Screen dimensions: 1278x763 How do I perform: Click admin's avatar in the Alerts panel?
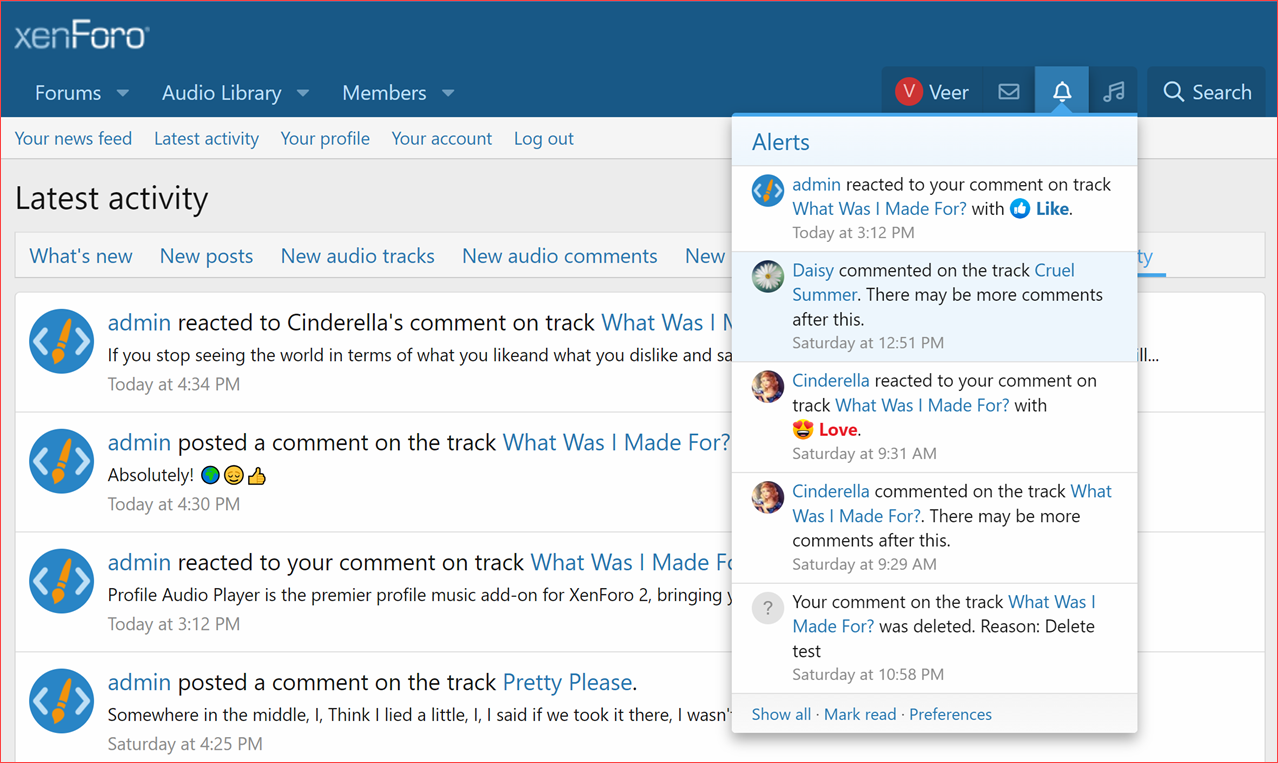pyautogui.click(x=767, y=190)
